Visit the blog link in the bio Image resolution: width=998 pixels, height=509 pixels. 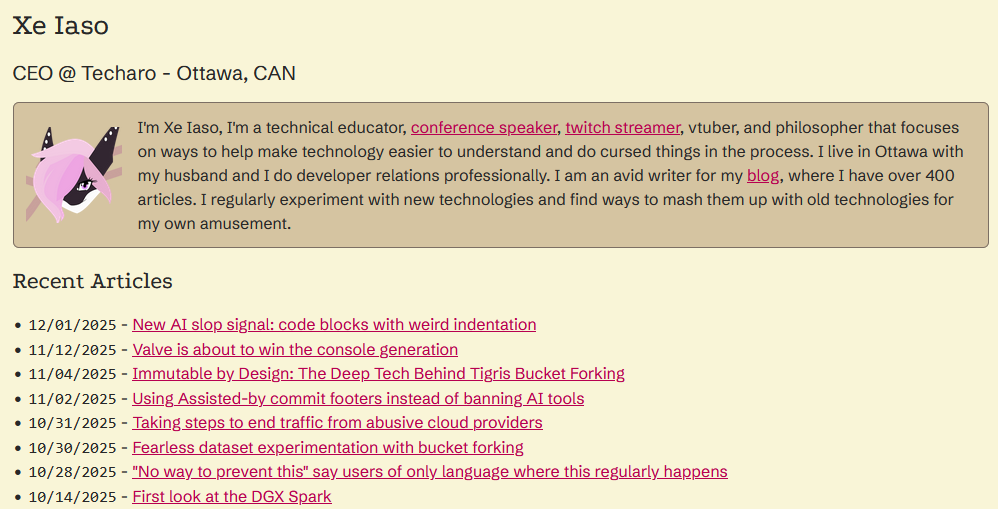762,176
